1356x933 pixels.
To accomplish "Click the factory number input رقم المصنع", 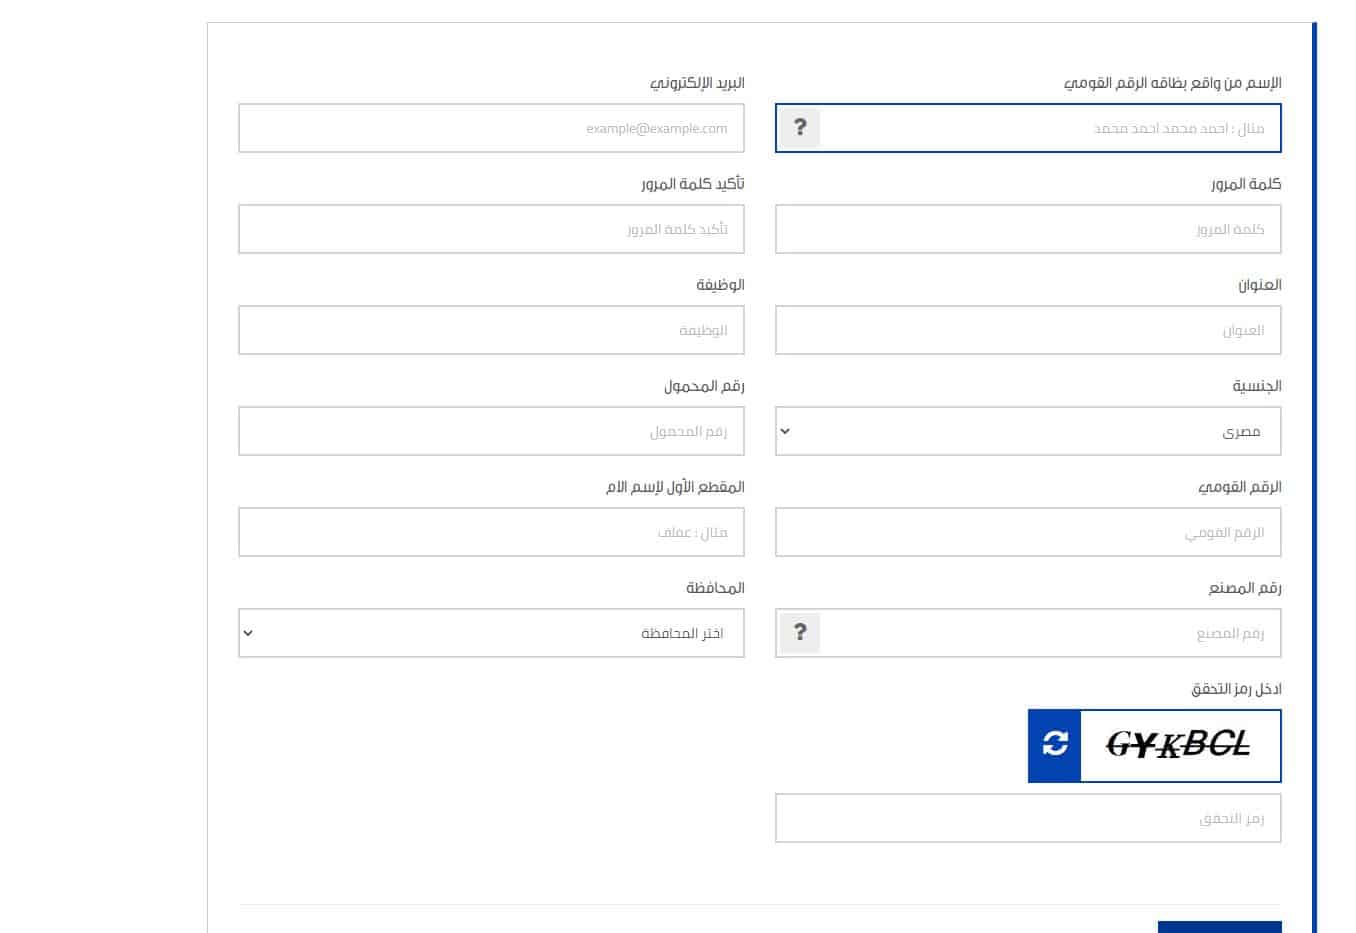I will 1050,633.
